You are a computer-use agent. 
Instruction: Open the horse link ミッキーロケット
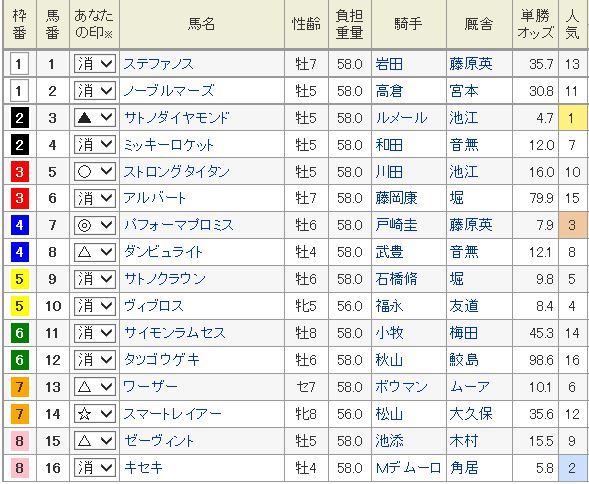(x=169, y=145)
